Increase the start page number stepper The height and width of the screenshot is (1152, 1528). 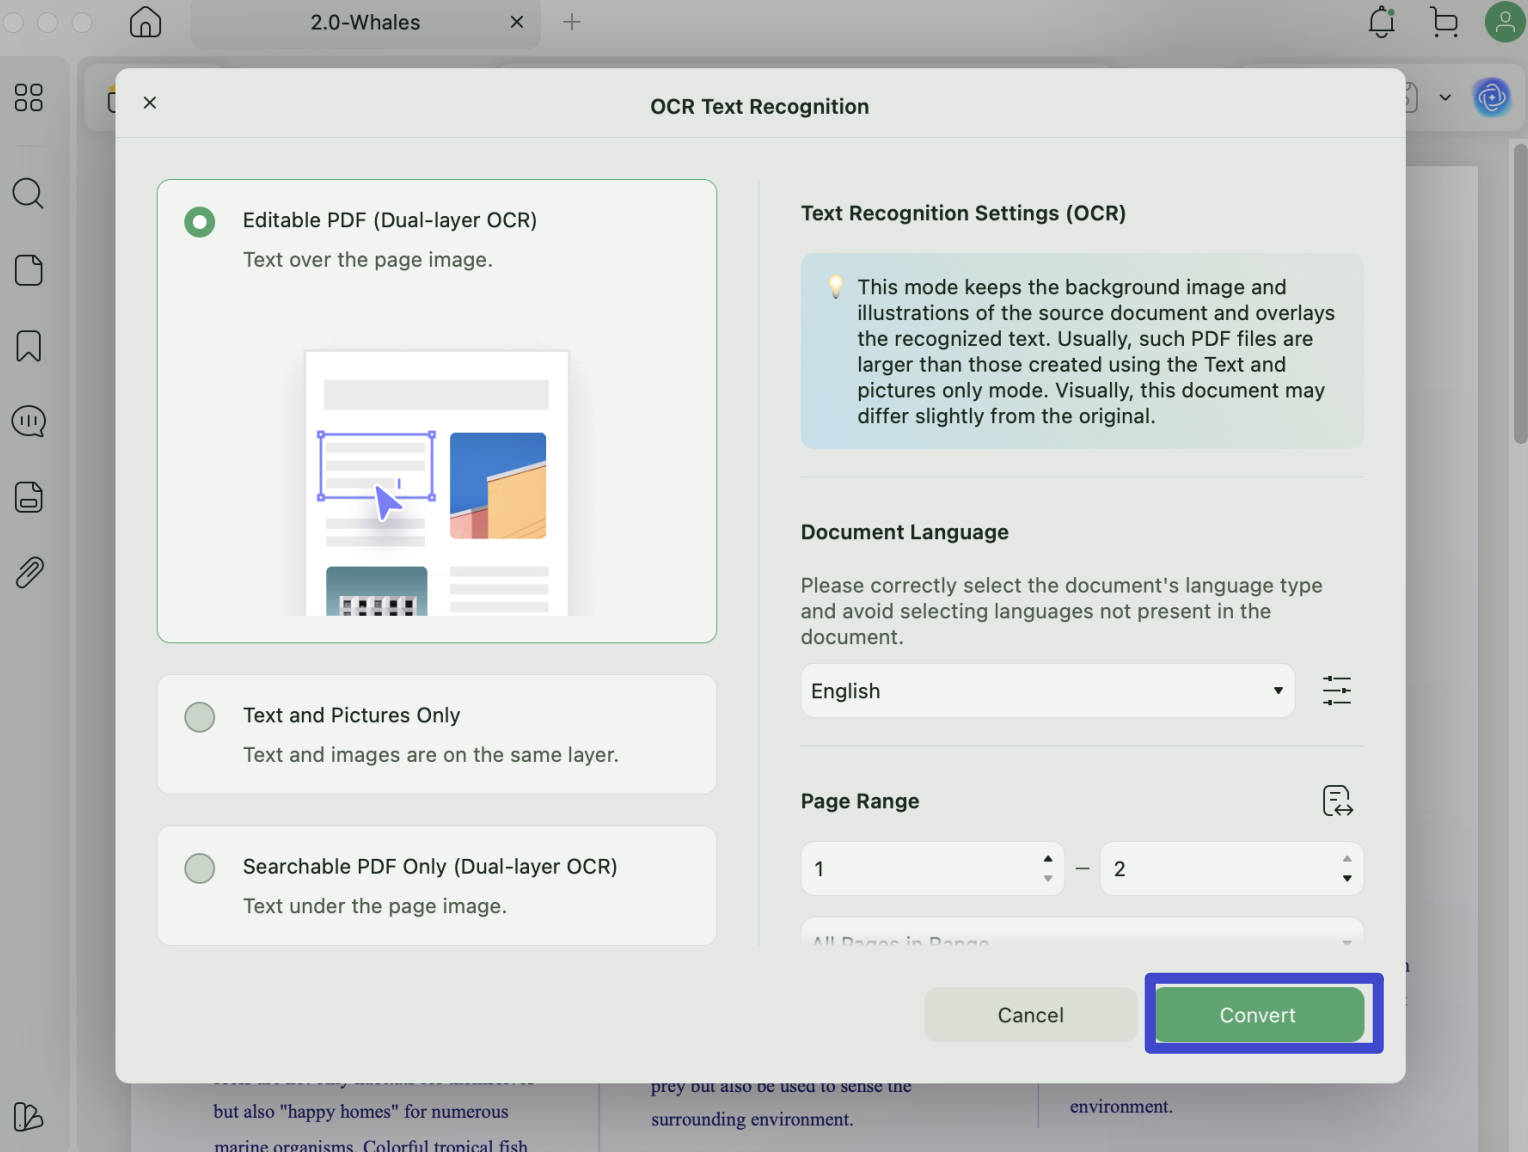click(x=1048, y=858)
